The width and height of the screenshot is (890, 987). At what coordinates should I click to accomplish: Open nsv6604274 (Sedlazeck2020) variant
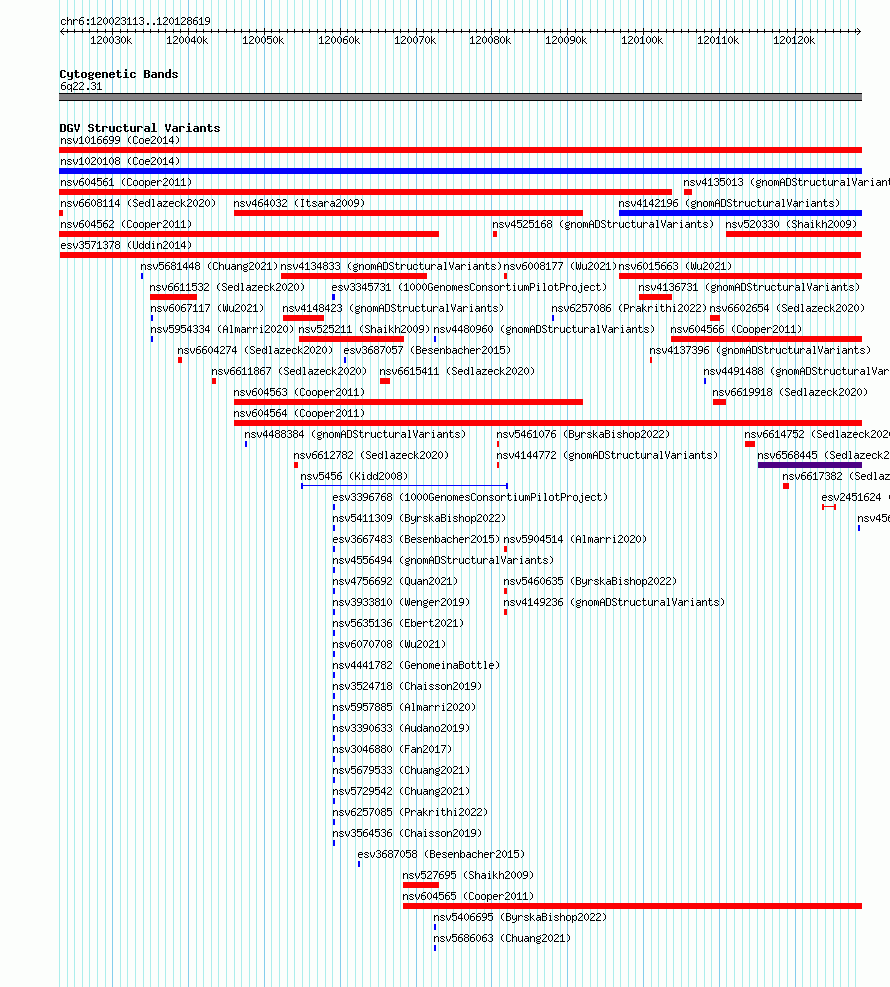pos(255,350)
